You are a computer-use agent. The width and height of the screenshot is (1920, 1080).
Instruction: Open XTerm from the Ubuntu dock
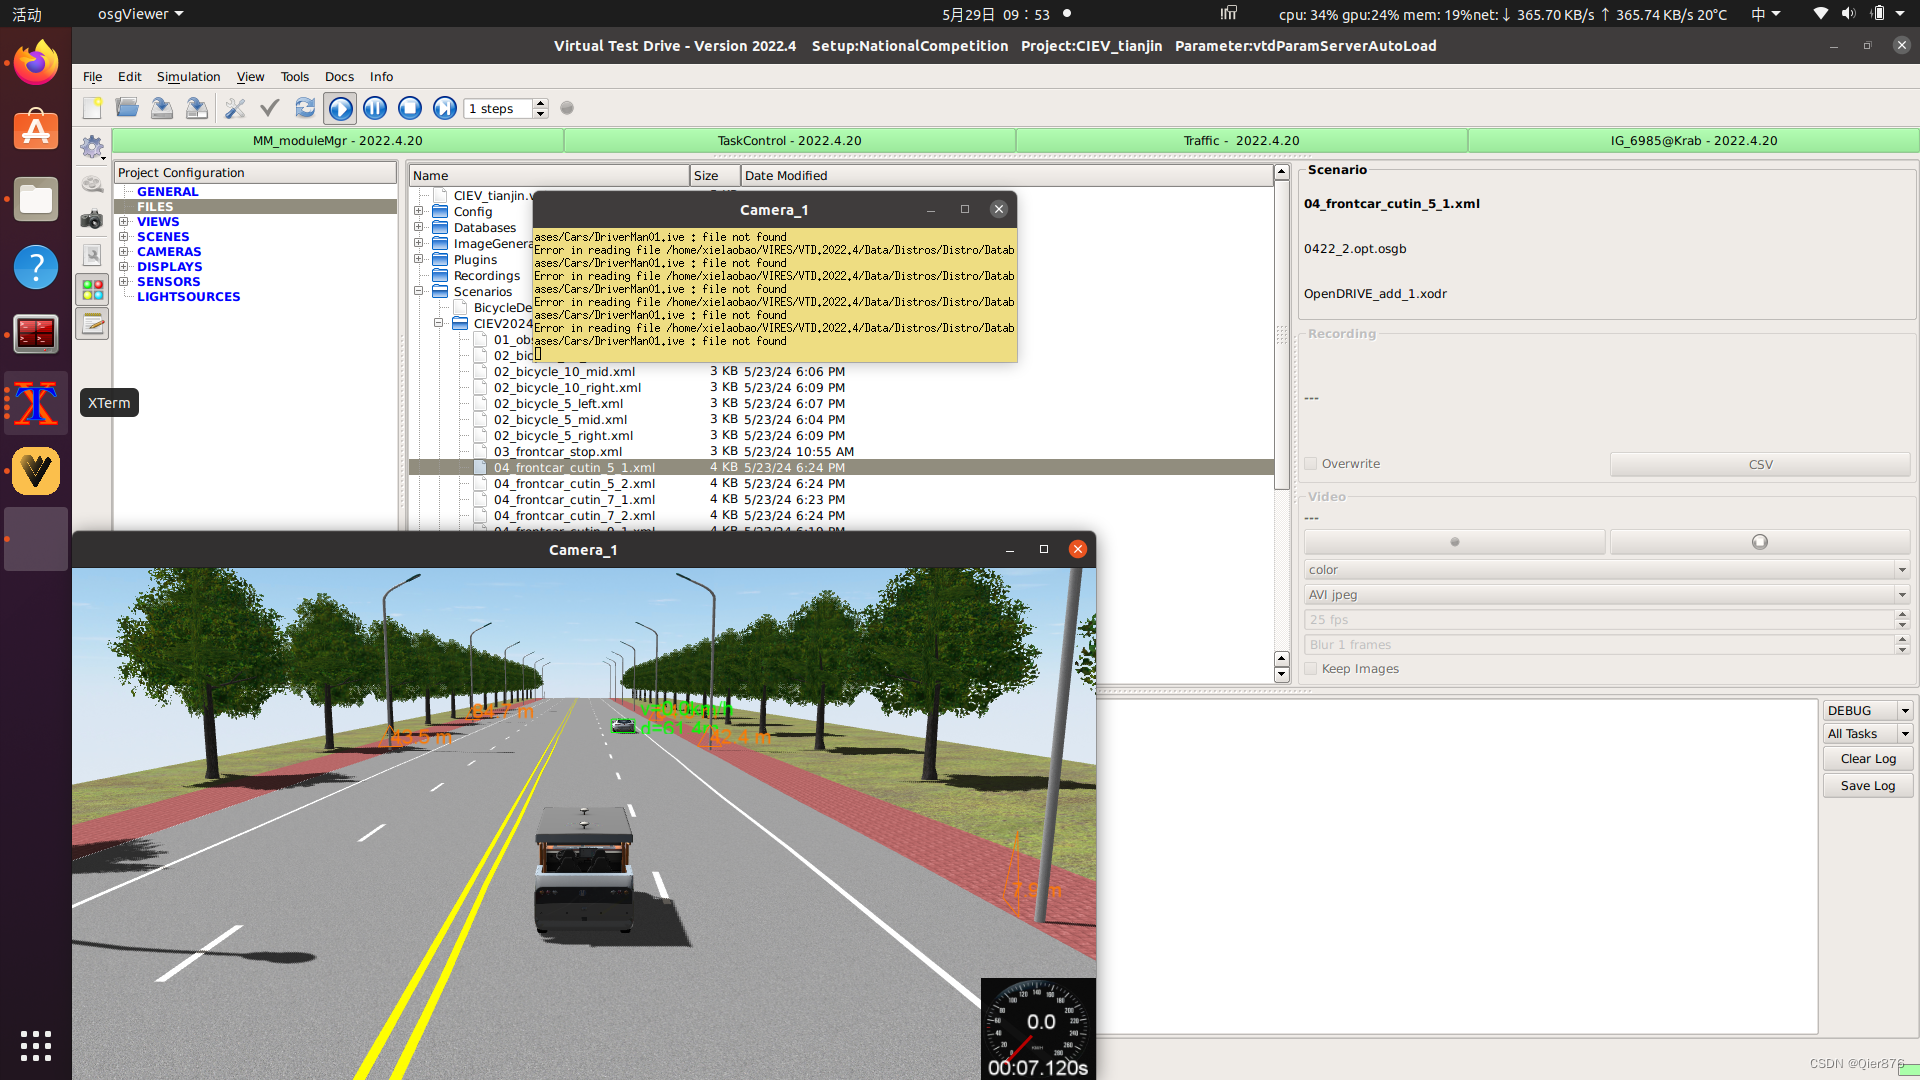[36, 403]
